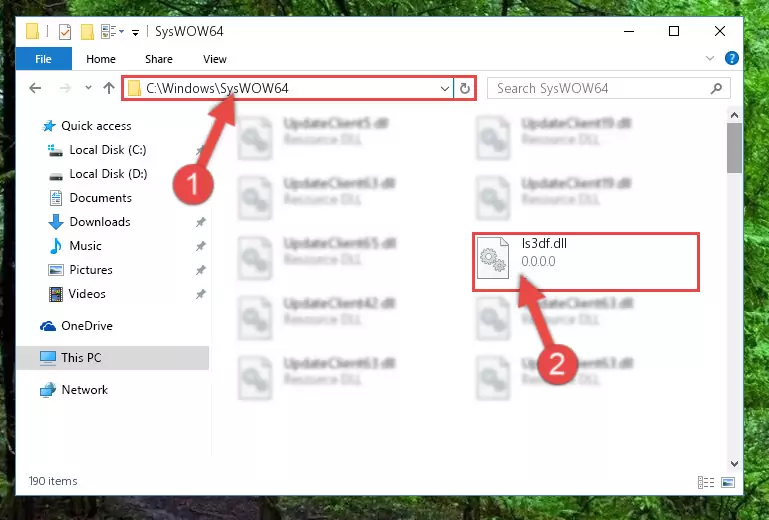
Task: Go up one folder level
Action: 109,88
